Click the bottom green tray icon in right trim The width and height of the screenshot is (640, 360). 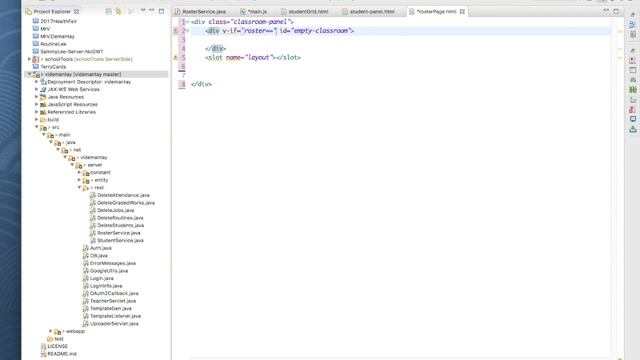click(633, 129)
